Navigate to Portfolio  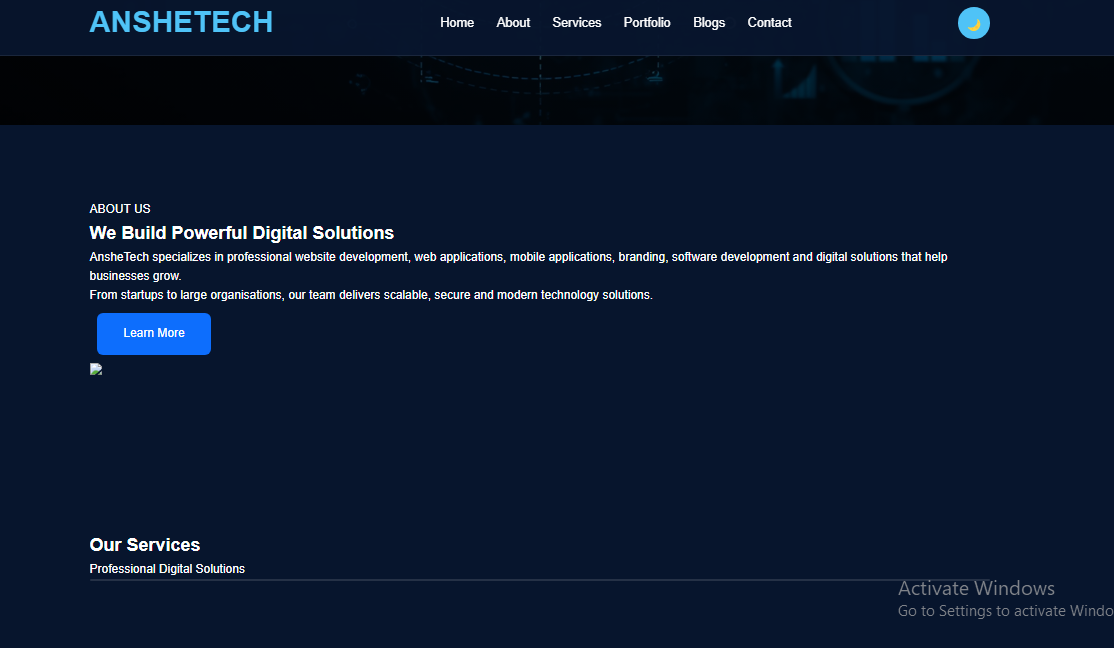click(647, 23)
